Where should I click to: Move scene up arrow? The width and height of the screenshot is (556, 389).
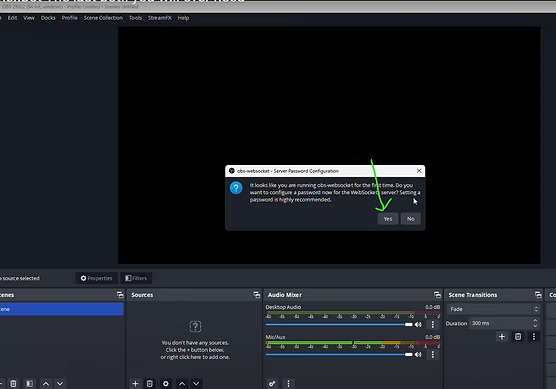(x=46, y=384)
